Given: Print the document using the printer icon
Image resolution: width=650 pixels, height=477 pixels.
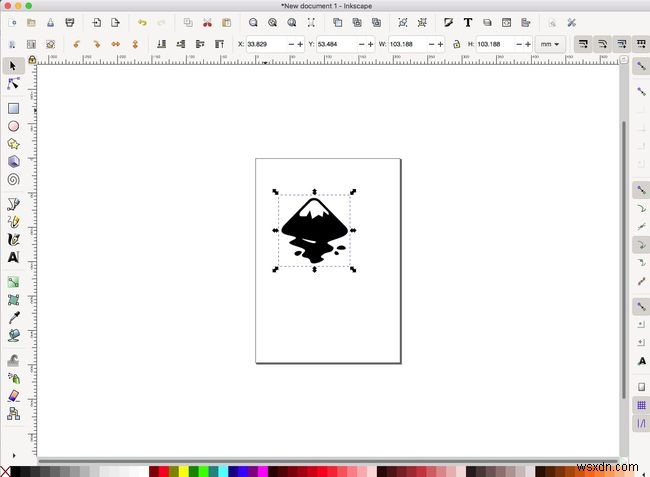Looking at the screenshot, I should [70, 23].
